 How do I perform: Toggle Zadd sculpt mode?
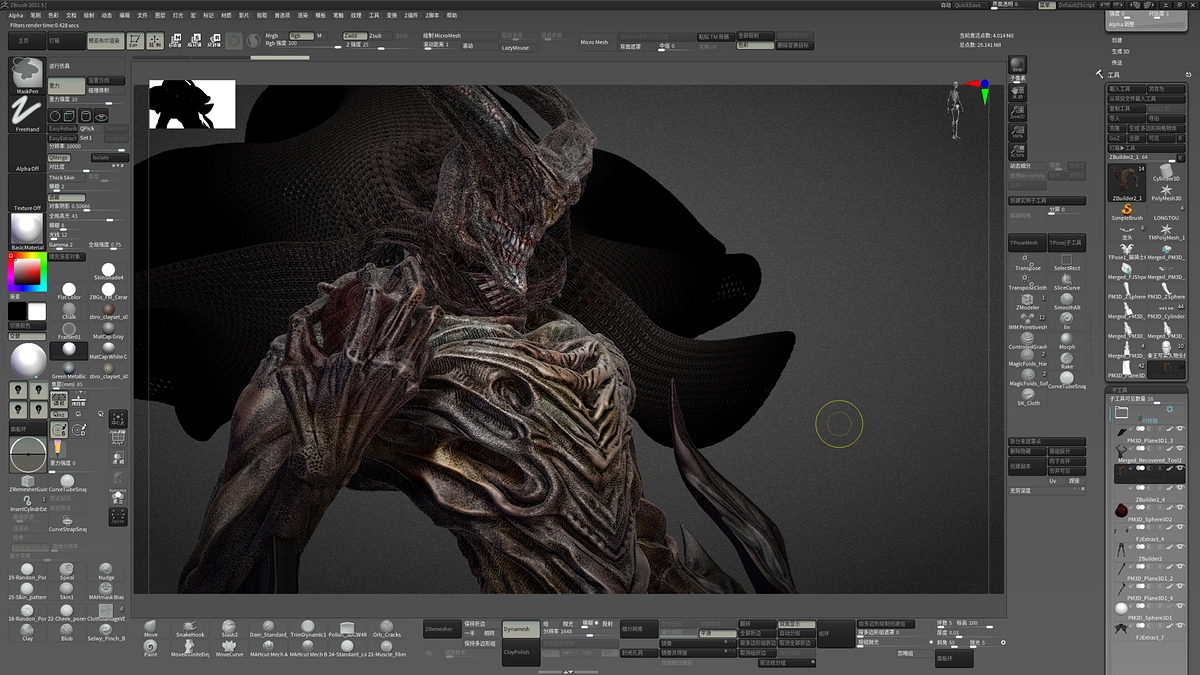tap(354, 35)
